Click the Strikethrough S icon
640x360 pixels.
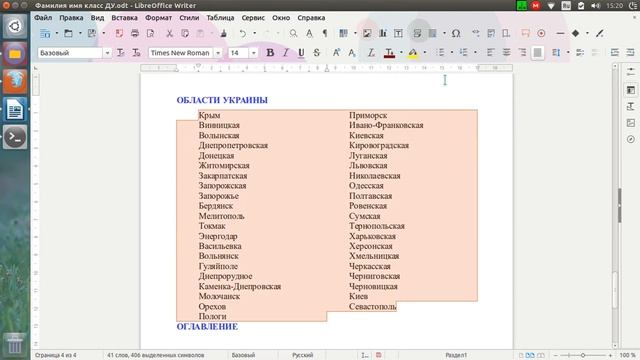tap(316, 53)
